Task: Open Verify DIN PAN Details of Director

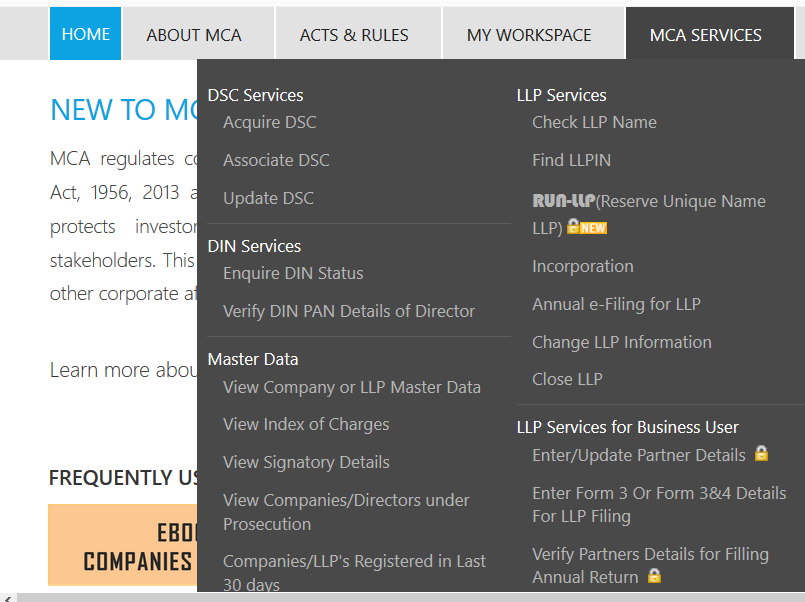Action: [x=349, y=311]
